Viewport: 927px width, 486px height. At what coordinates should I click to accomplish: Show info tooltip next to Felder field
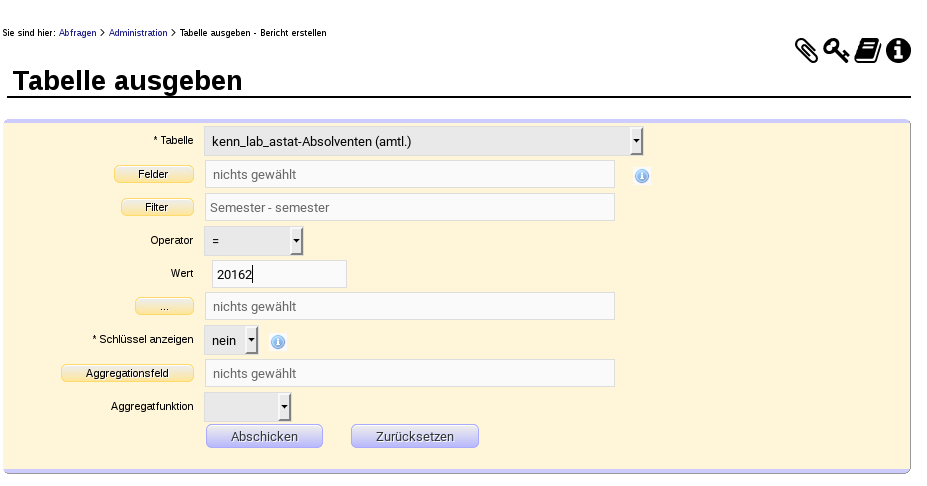click(x=642, y=176)
